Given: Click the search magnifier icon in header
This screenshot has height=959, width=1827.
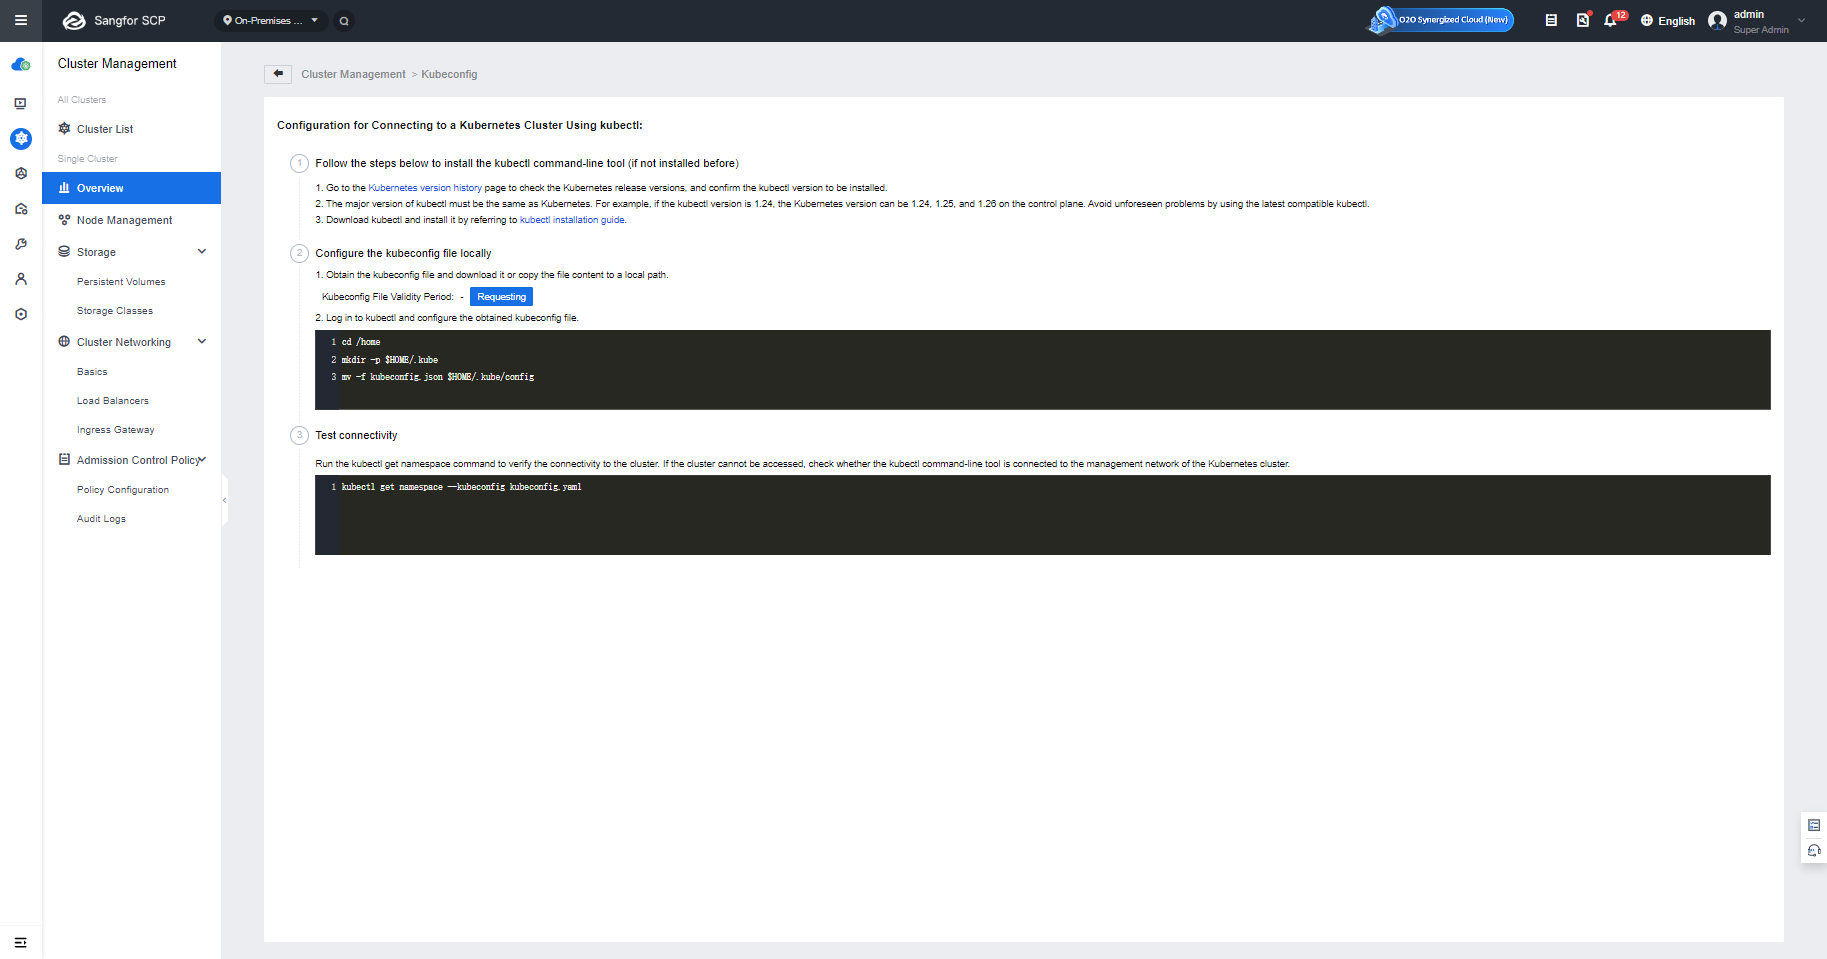Looking at the screenshot, I should [344, 20].
